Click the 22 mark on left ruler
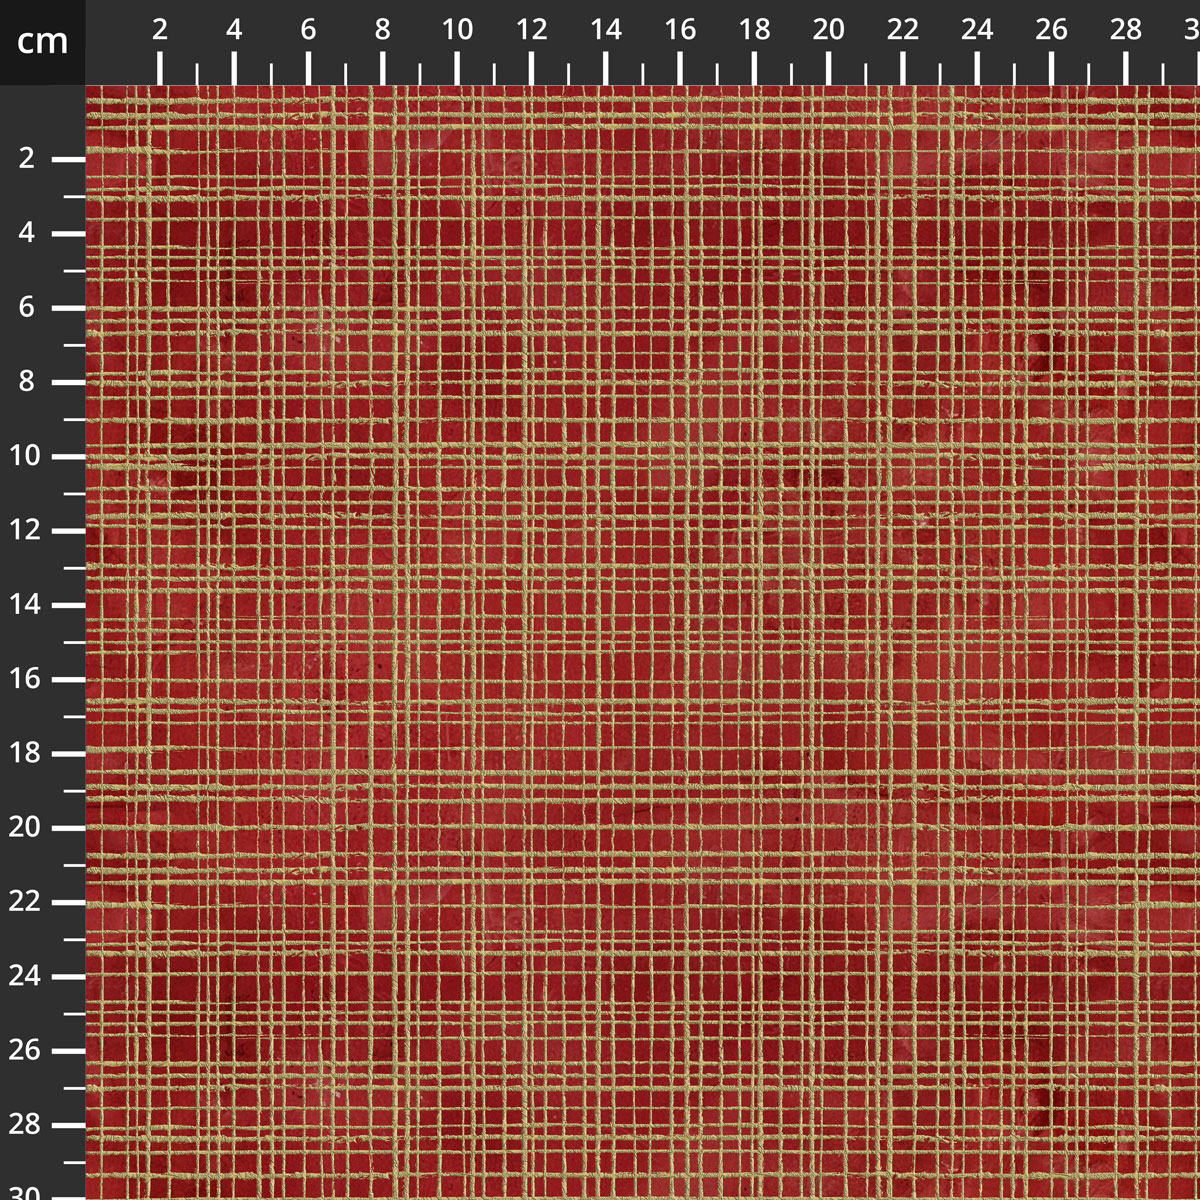Viewport: 1200px width, 1200px height. 26,902
